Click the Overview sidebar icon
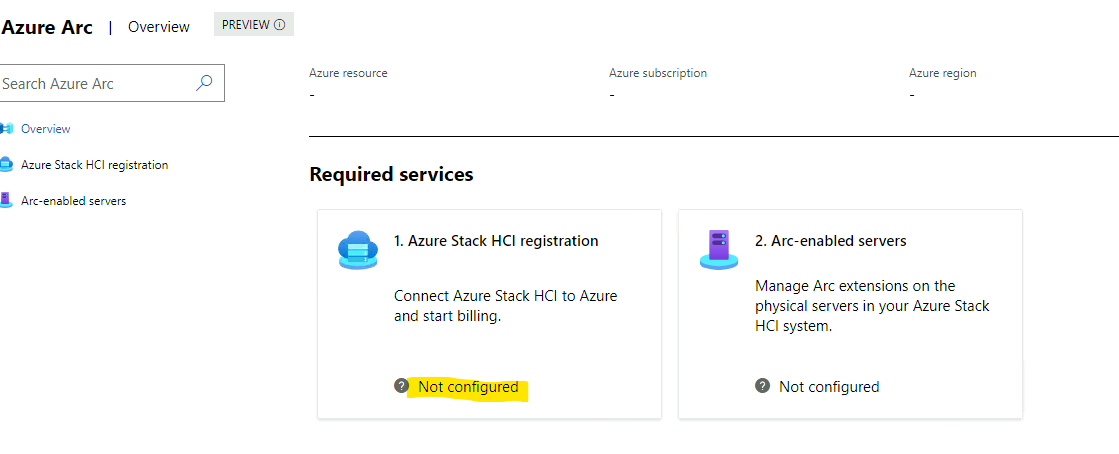 pos(6,128)
